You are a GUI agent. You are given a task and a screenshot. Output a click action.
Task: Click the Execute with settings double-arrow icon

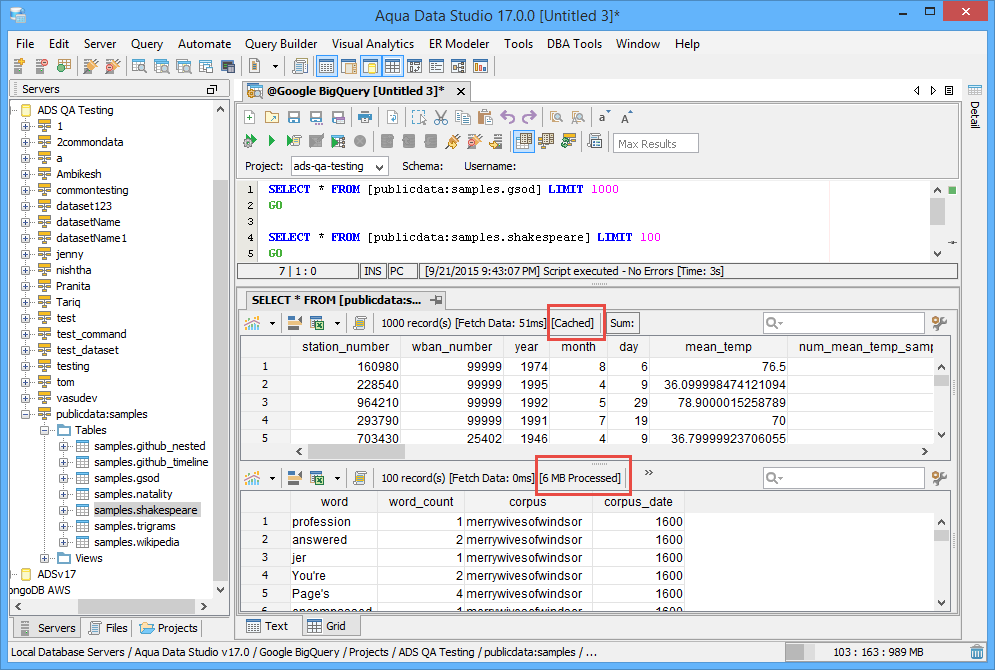[x=249, y=141]
